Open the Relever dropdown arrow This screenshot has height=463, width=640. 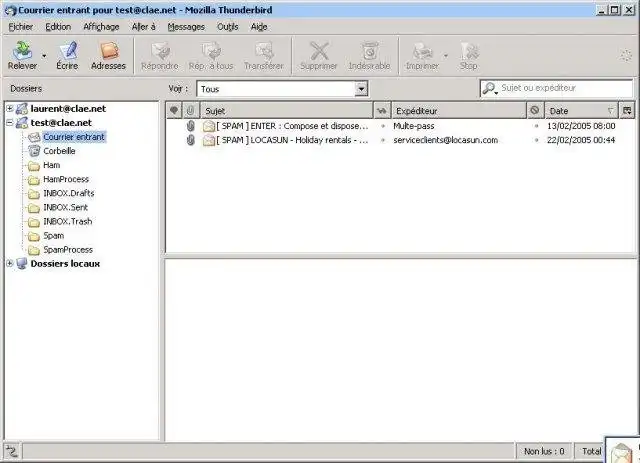[44, 56]
